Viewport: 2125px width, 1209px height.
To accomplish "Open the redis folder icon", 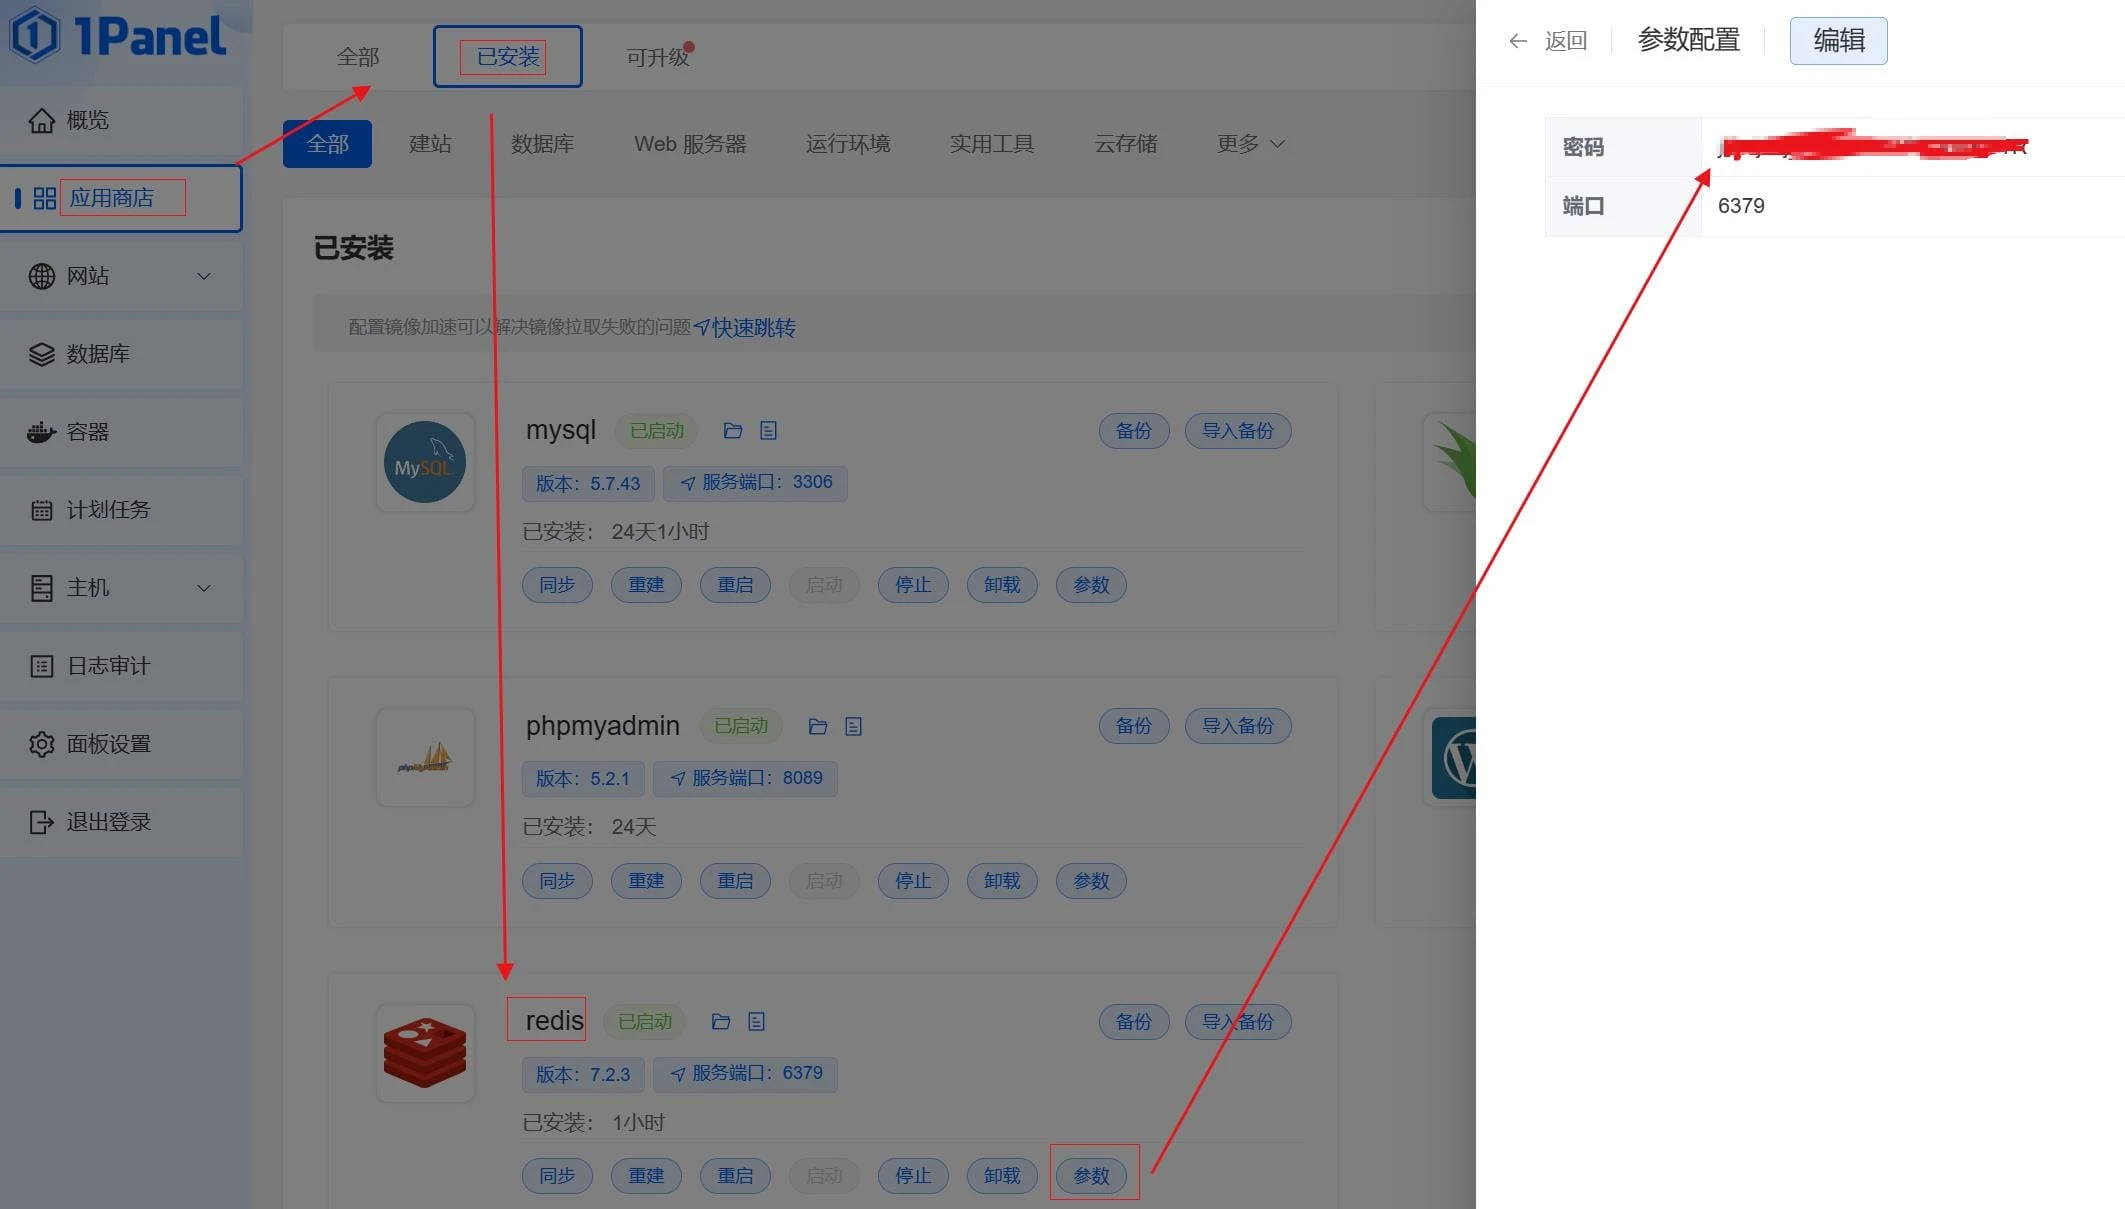I will point(721,1022).
